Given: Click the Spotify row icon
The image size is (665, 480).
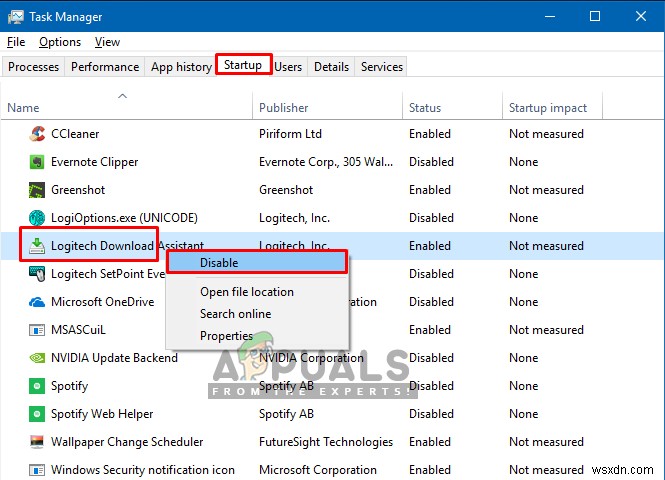Looking at the screenshot, I should [x=37, y=386].
